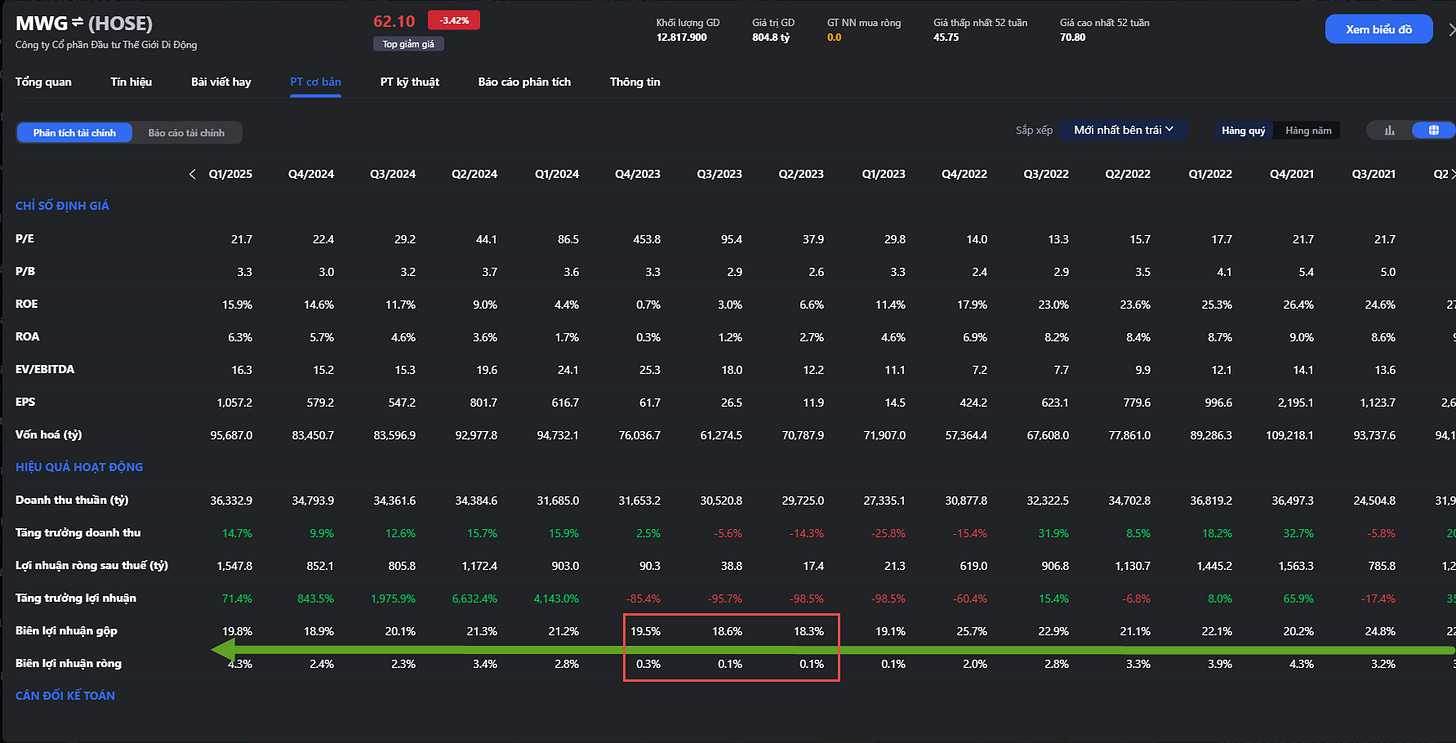Image resolution: width=1456 pixels, height=743 pixels.
Task: Open Mới nhất bên trái sort dropdown
Action: 1123,130
